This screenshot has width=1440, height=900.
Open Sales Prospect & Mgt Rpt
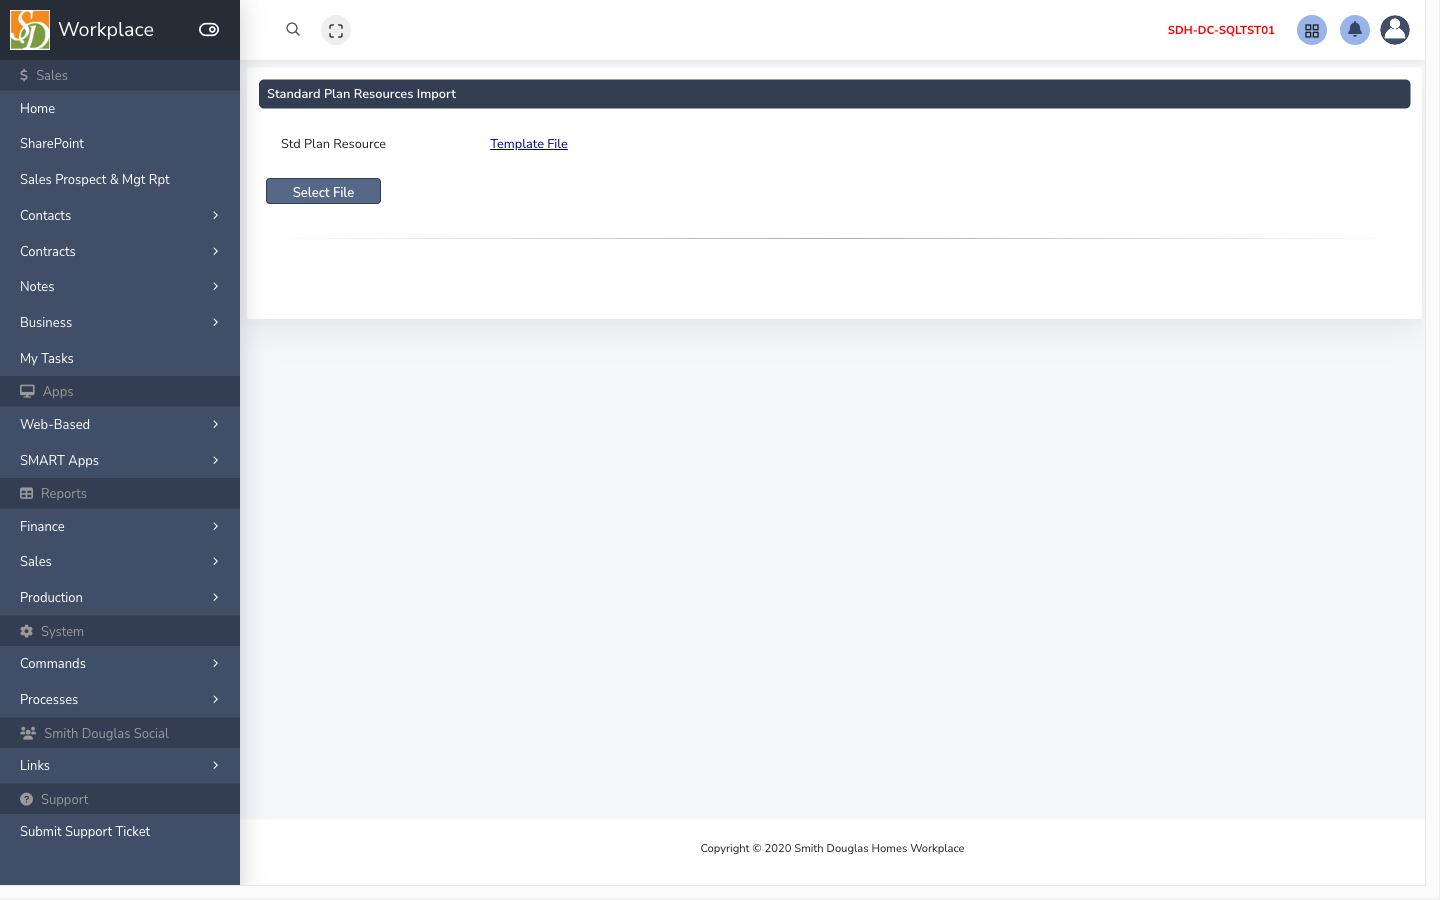[x=120, y=179]
